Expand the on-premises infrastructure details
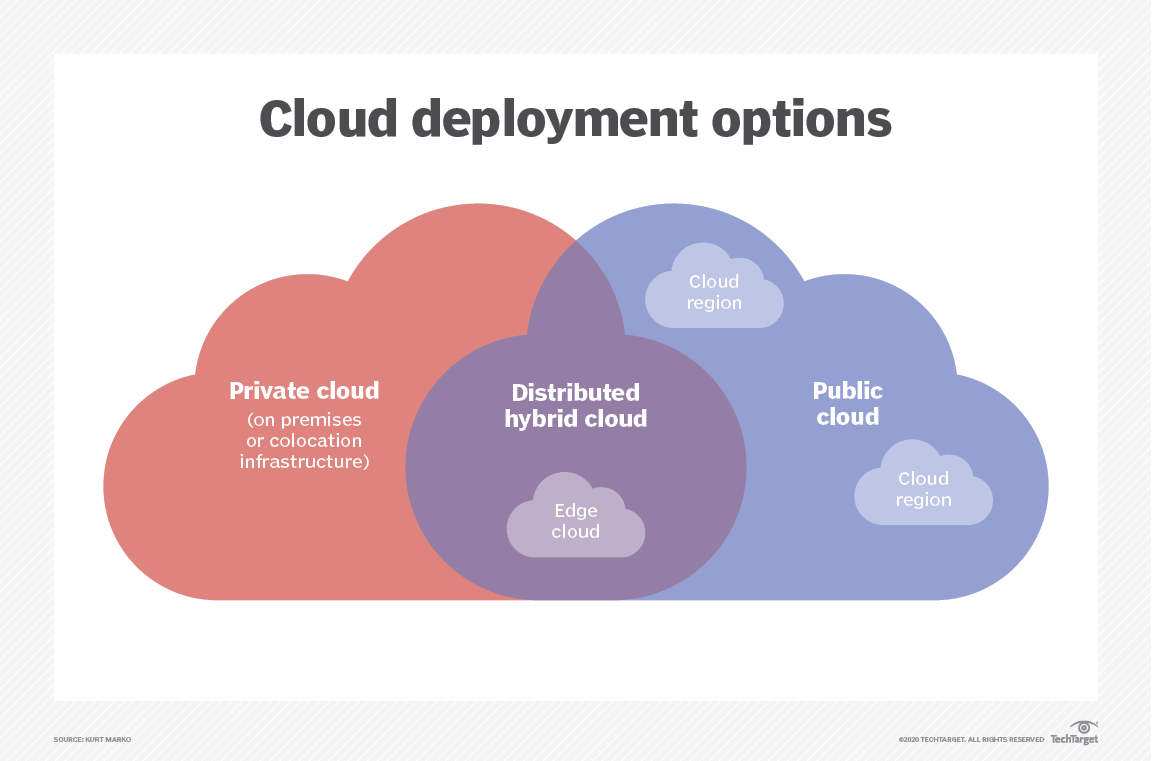 tap(303, 440)
